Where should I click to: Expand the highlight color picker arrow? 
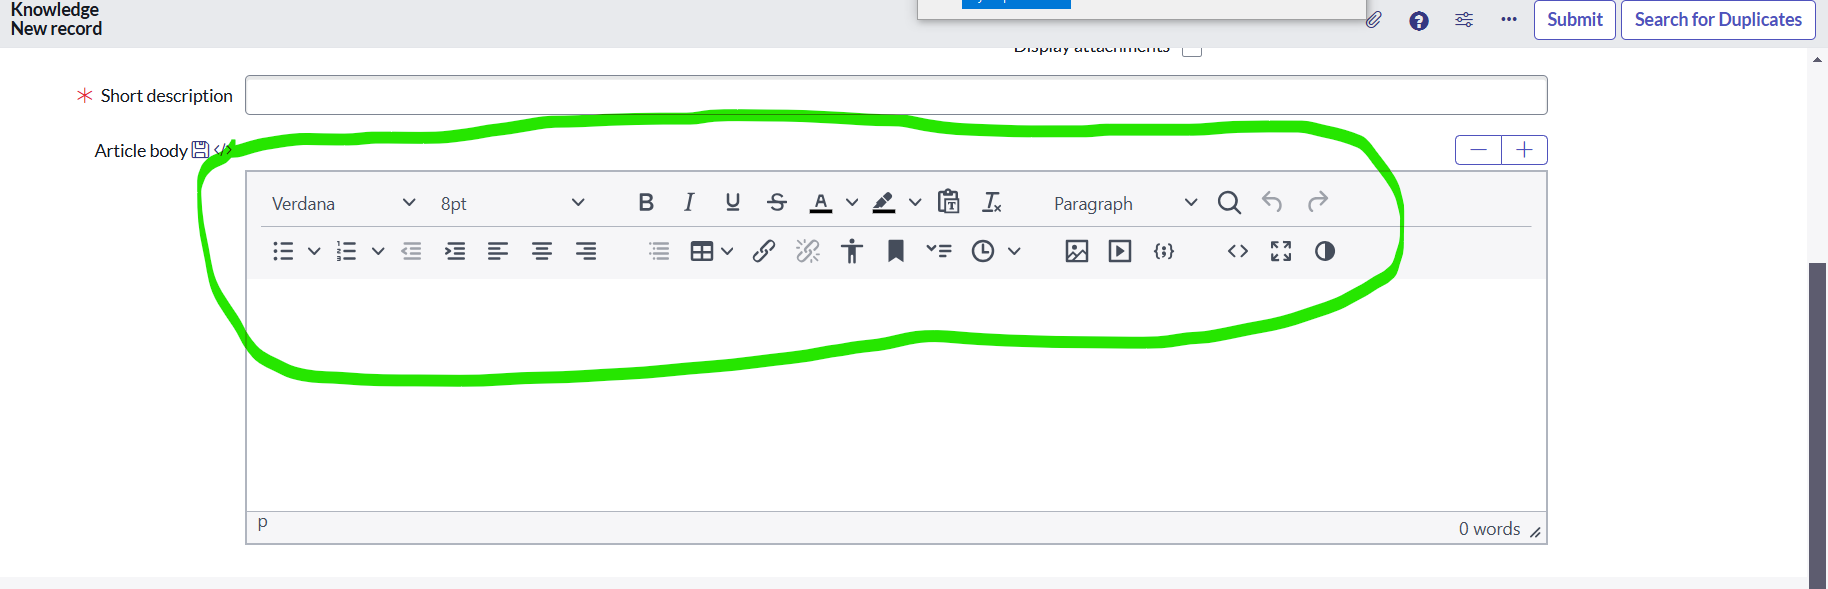(x=915, y=202)
